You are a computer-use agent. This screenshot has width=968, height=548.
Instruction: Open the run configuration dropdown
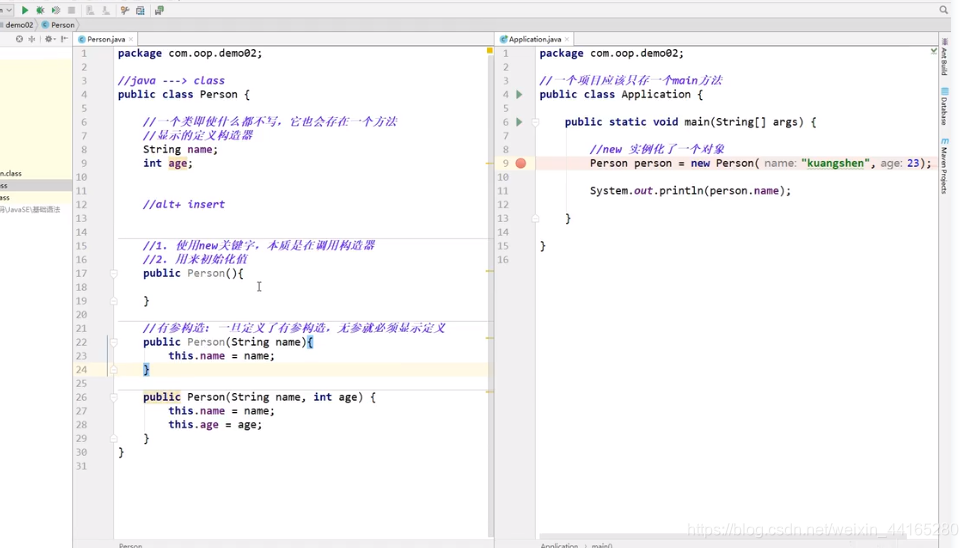(7, 10)
